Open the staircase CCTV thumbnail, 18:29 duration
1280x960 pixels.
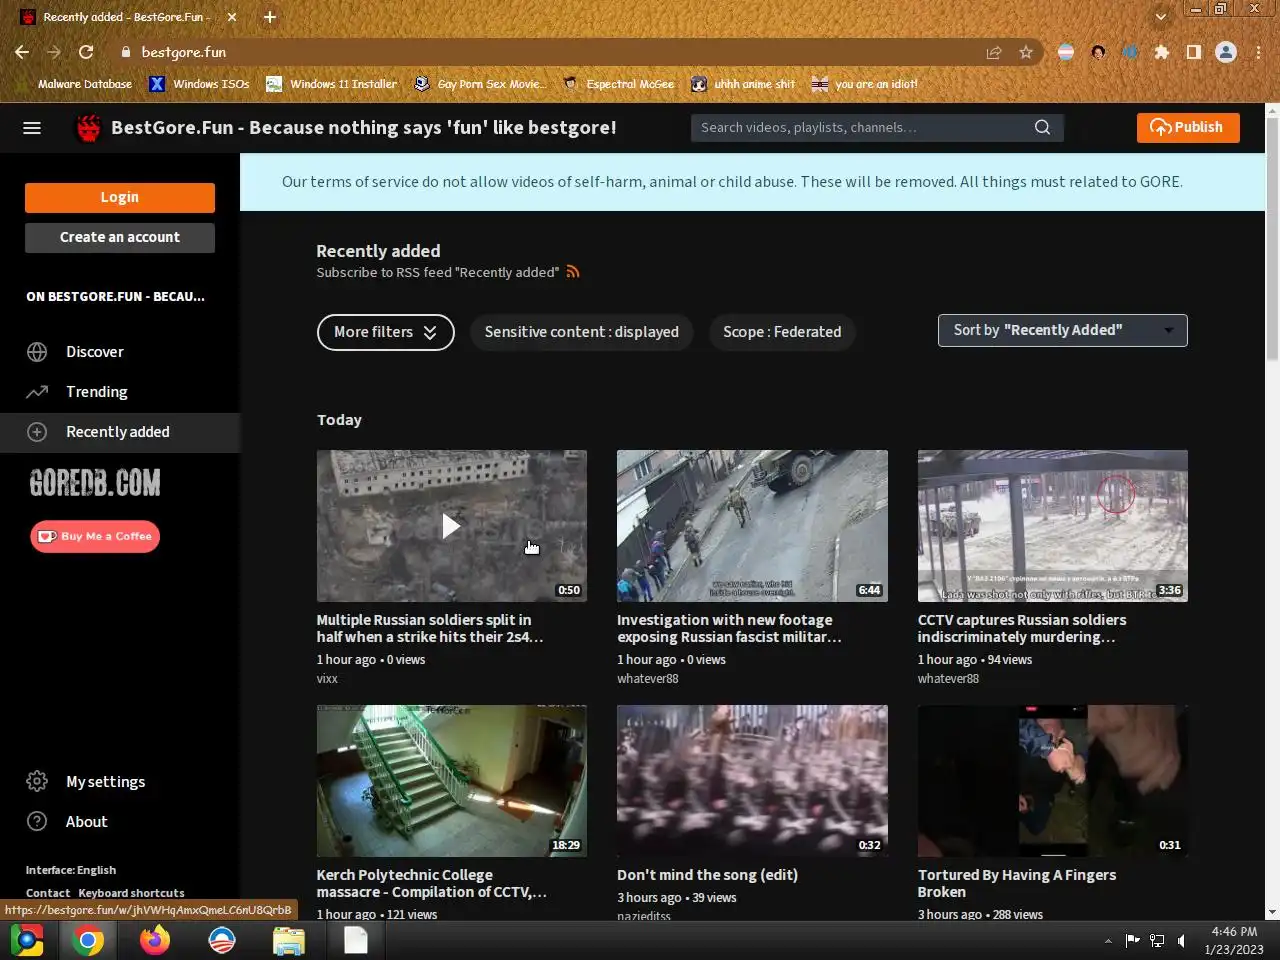coord(452,780)
